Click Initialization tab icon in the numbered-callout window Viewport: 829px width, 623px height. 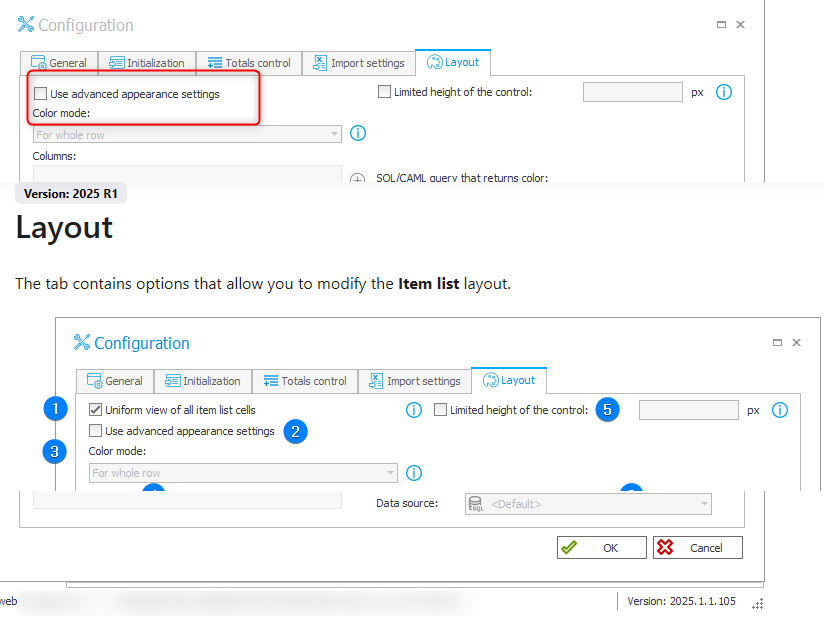tap(172, 381)
